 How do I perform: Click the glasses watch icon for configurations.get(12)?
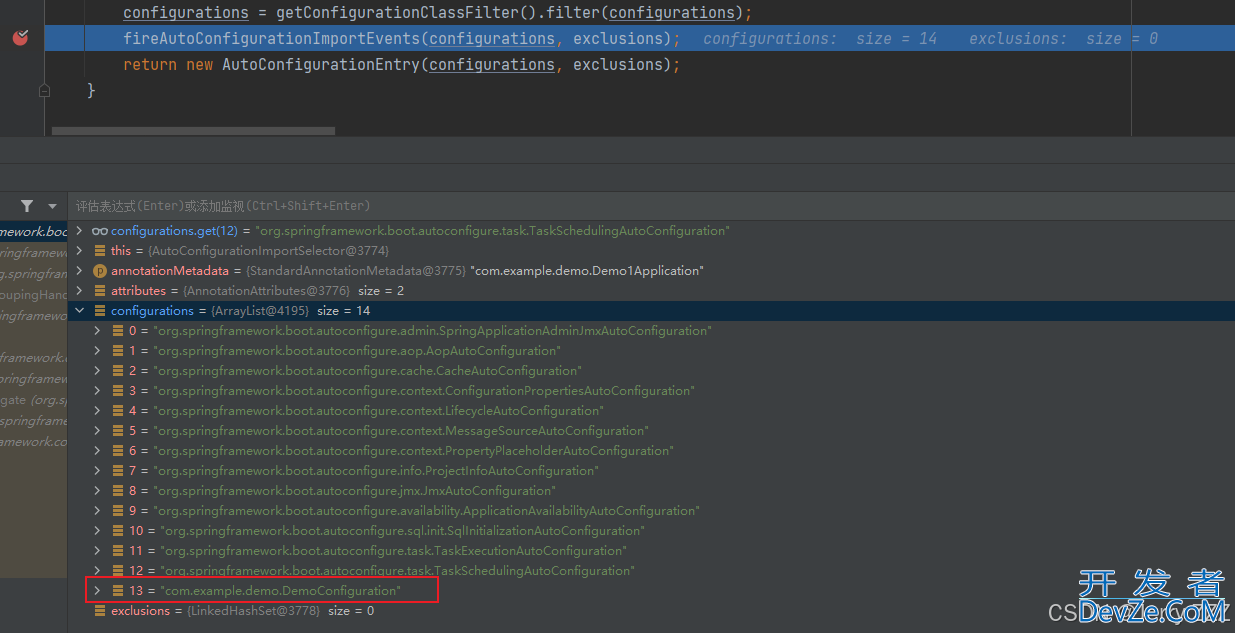tap(99, 231)
